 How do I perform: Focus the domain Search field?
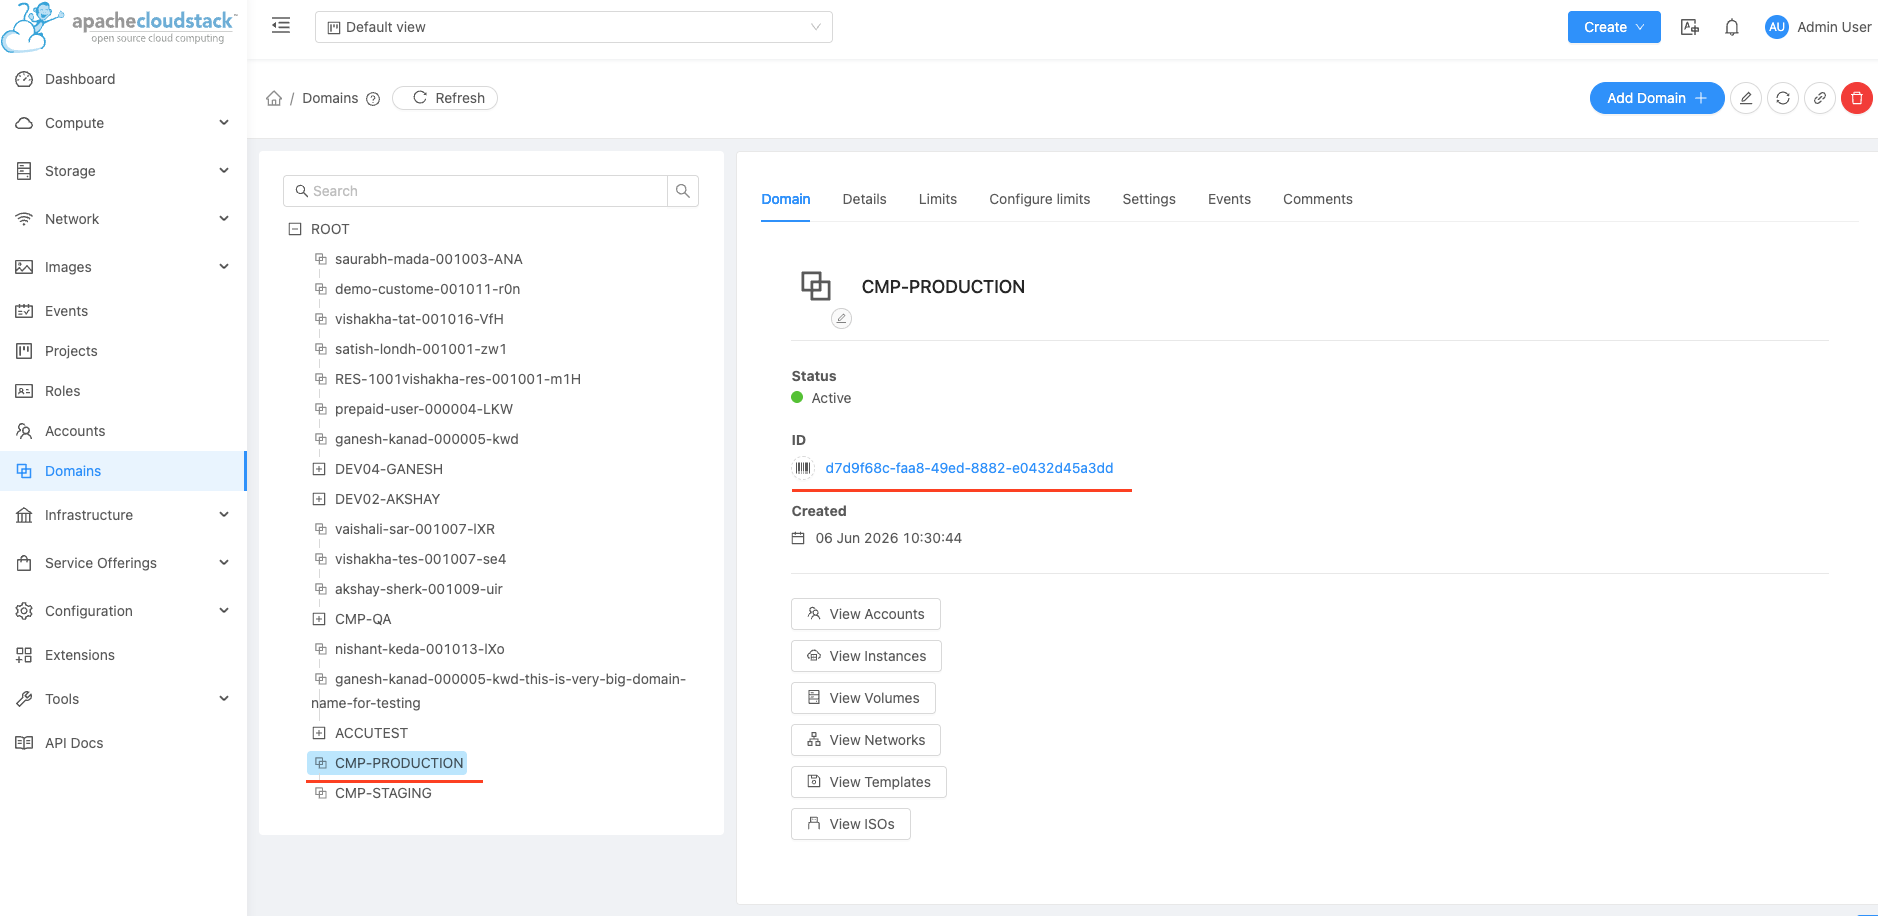(x=476, y=191)
